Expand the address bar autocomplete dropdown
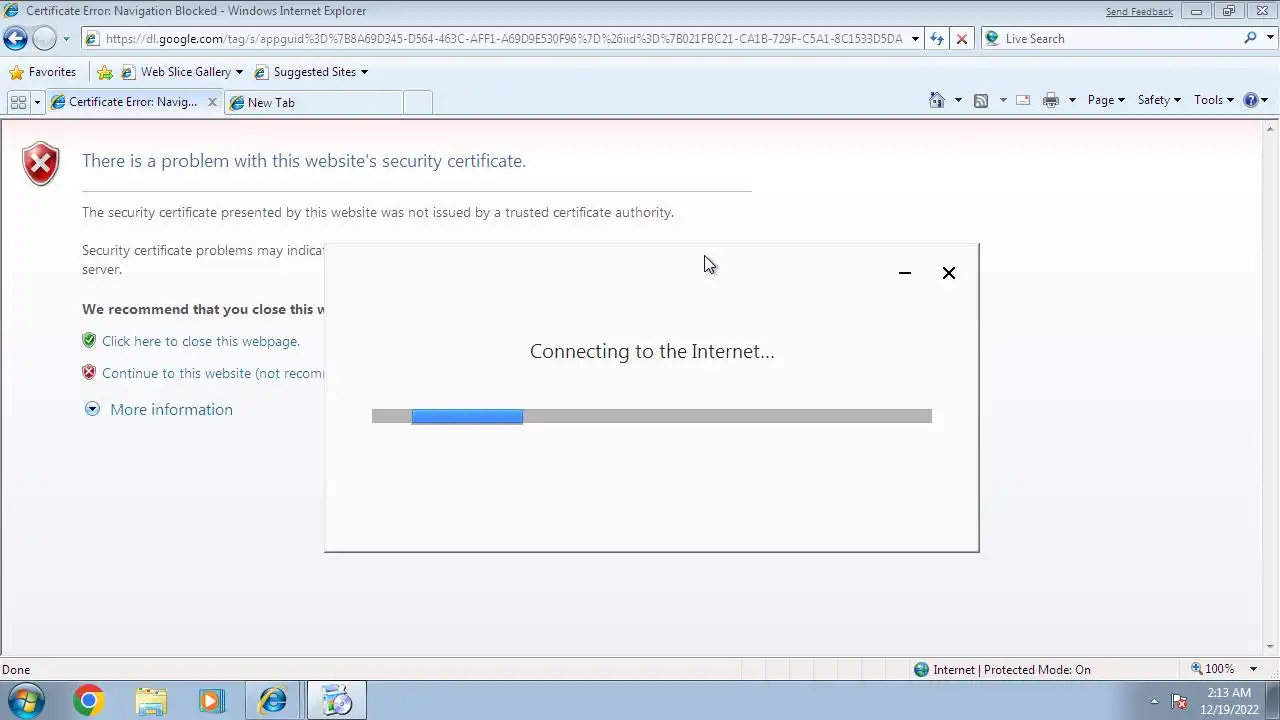The height and width of the screenshot is (720, 1280). coord(915,39)
